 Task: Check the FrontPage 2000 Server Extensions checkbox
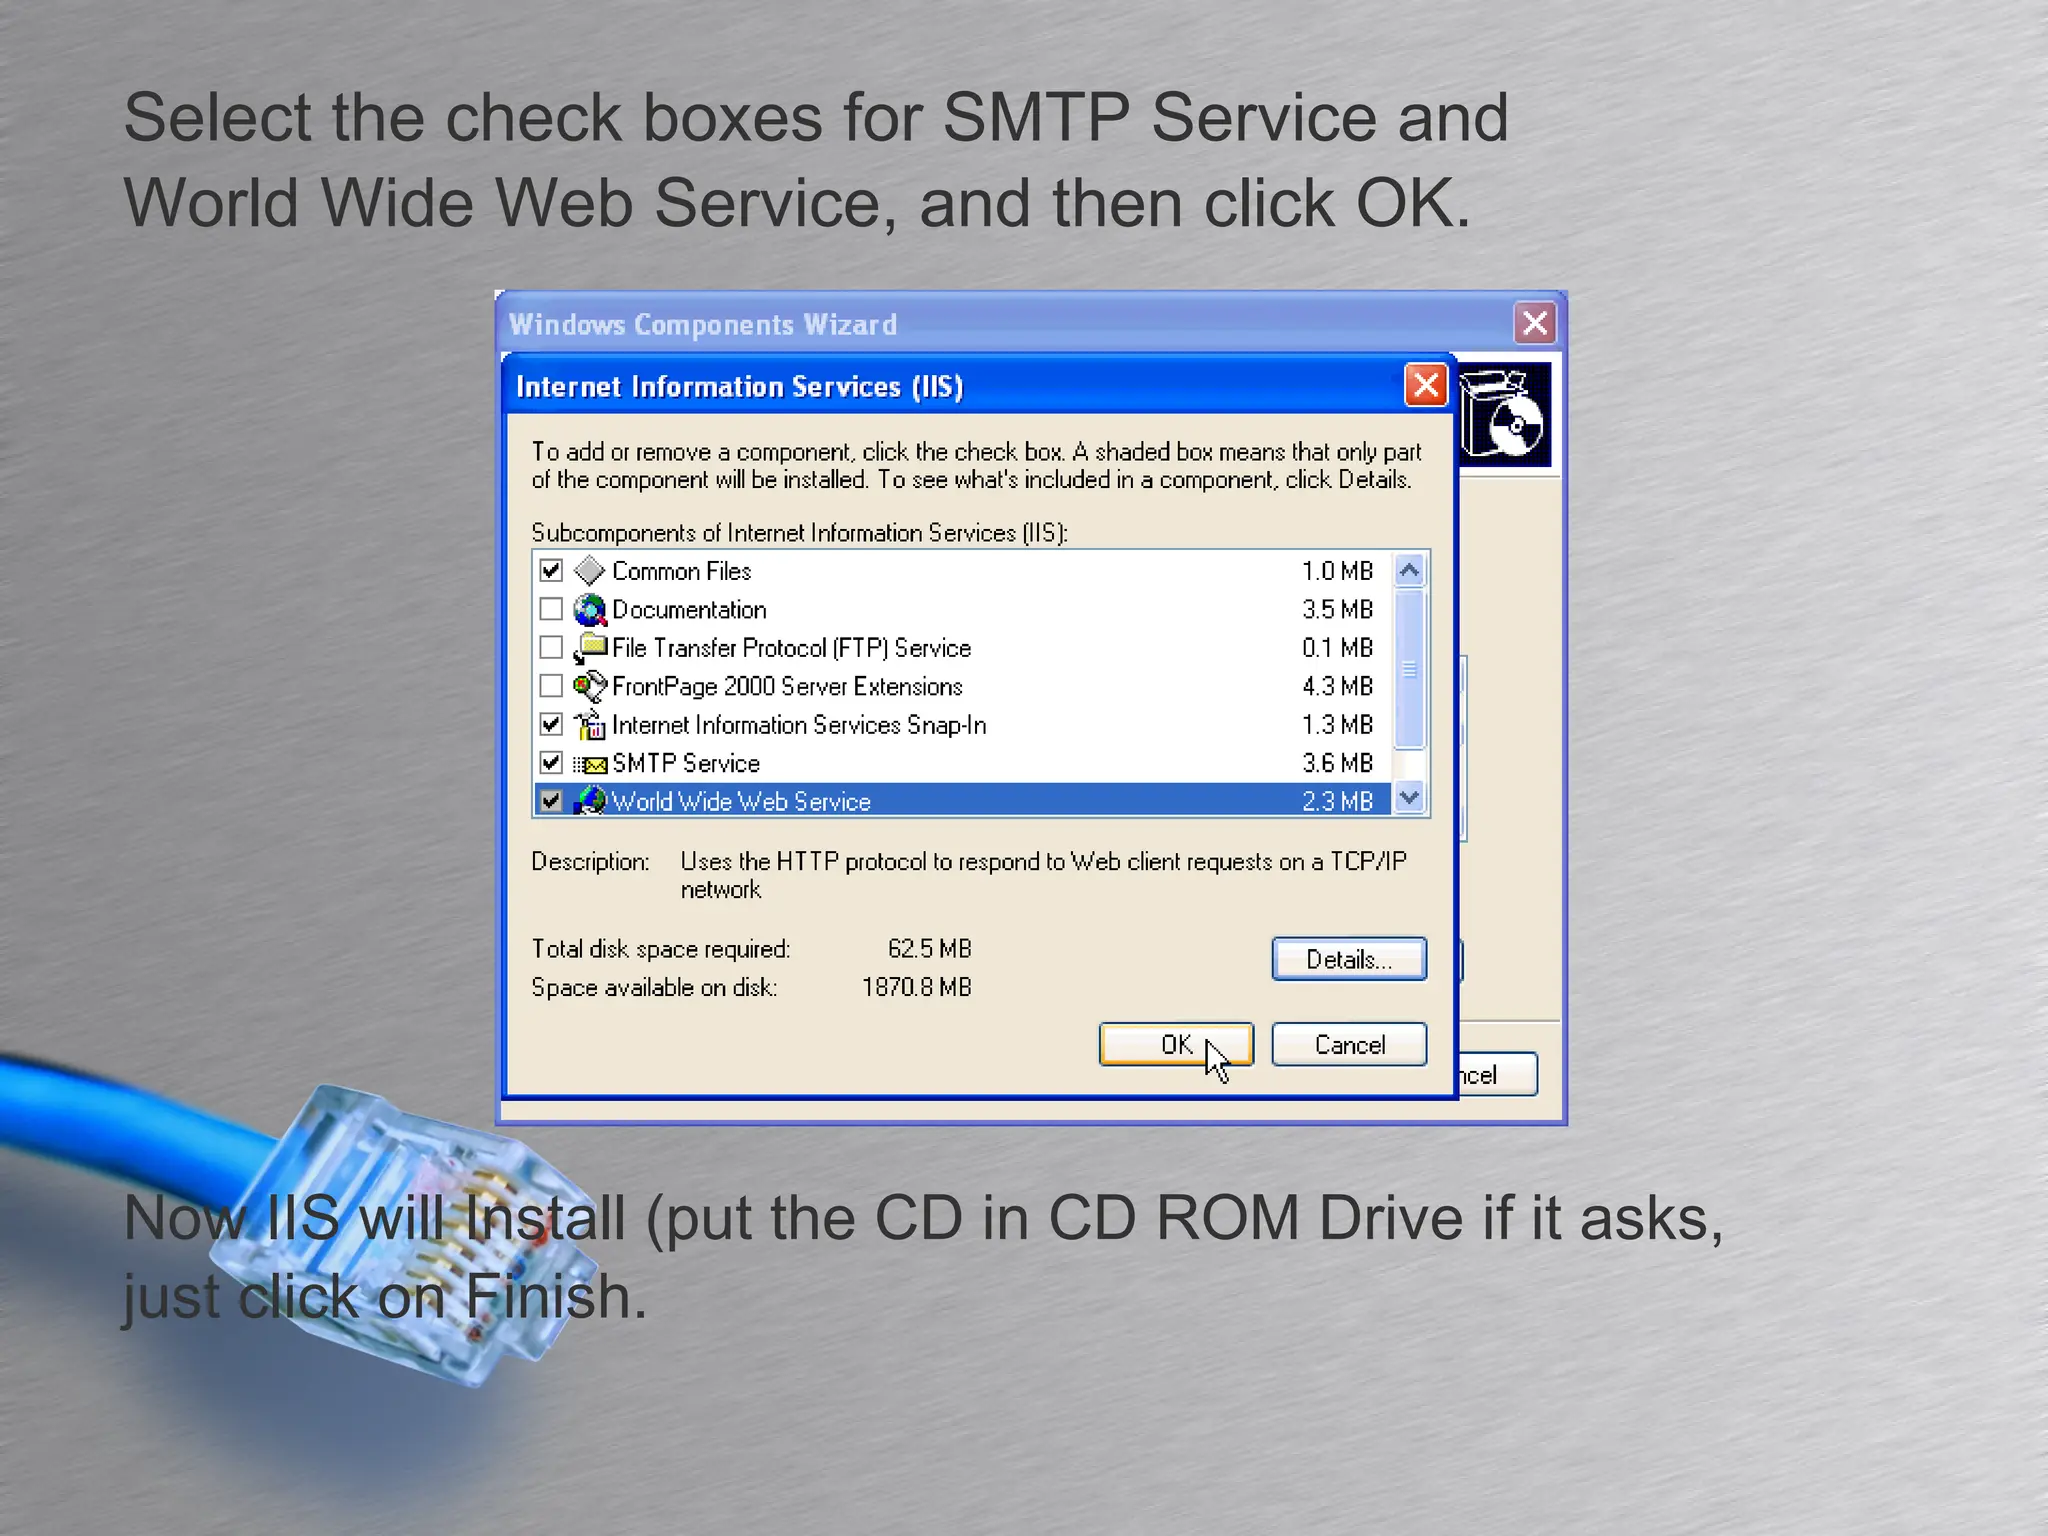point(551,686)
